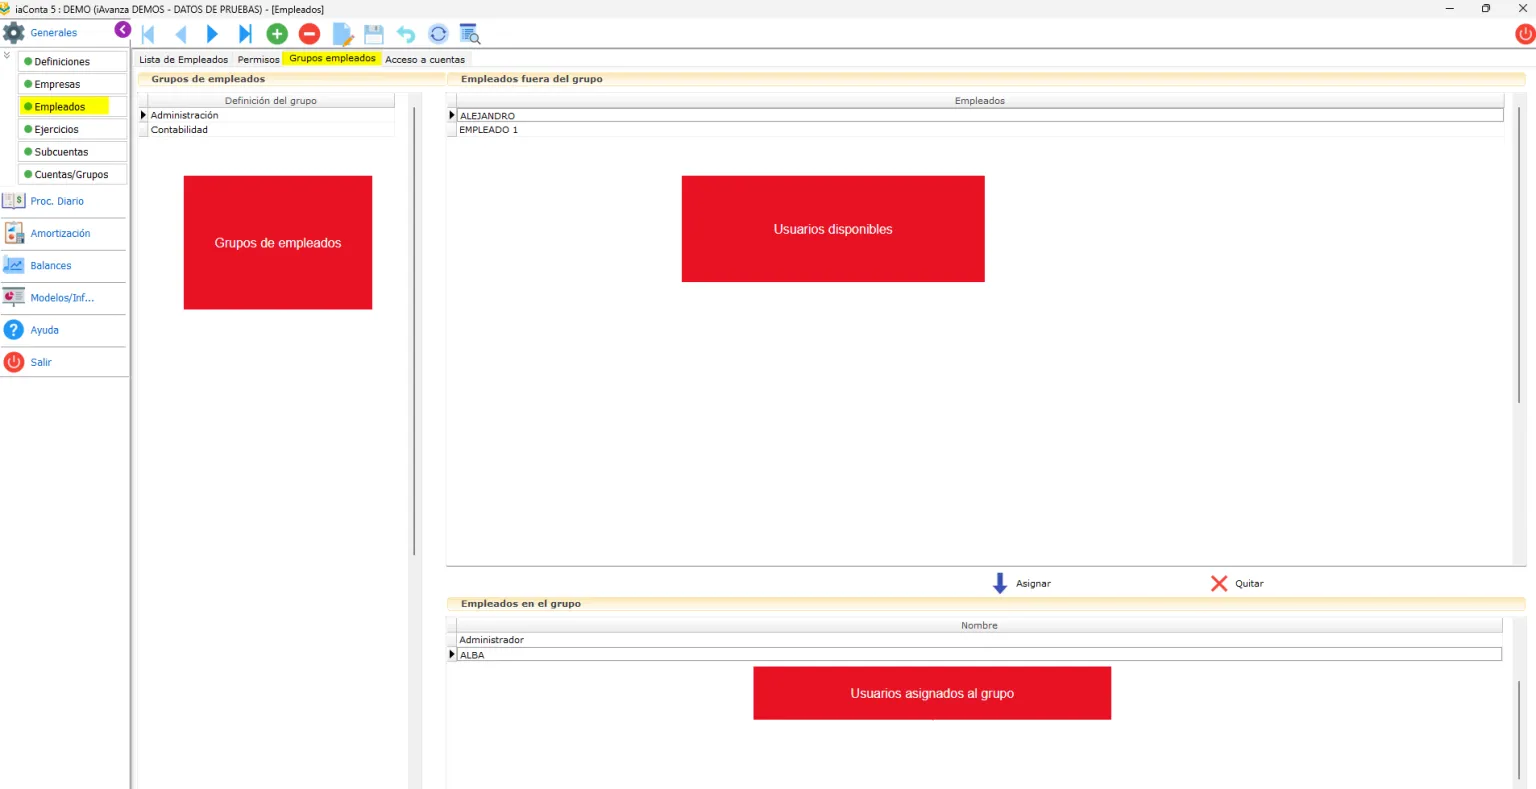Collapse sidebar with purple chevron button
Image resolution: width=1536 pixels, height=789 pixels.
click(122, 30)
